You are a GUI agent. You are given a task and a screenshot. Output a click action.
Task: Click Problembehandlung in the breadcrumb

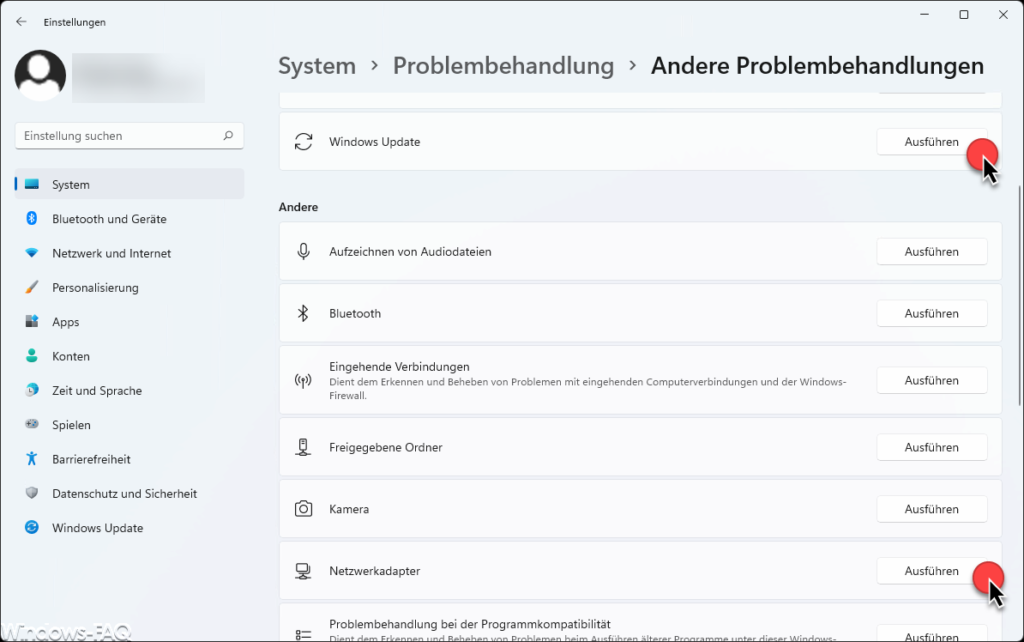[504, 65]
